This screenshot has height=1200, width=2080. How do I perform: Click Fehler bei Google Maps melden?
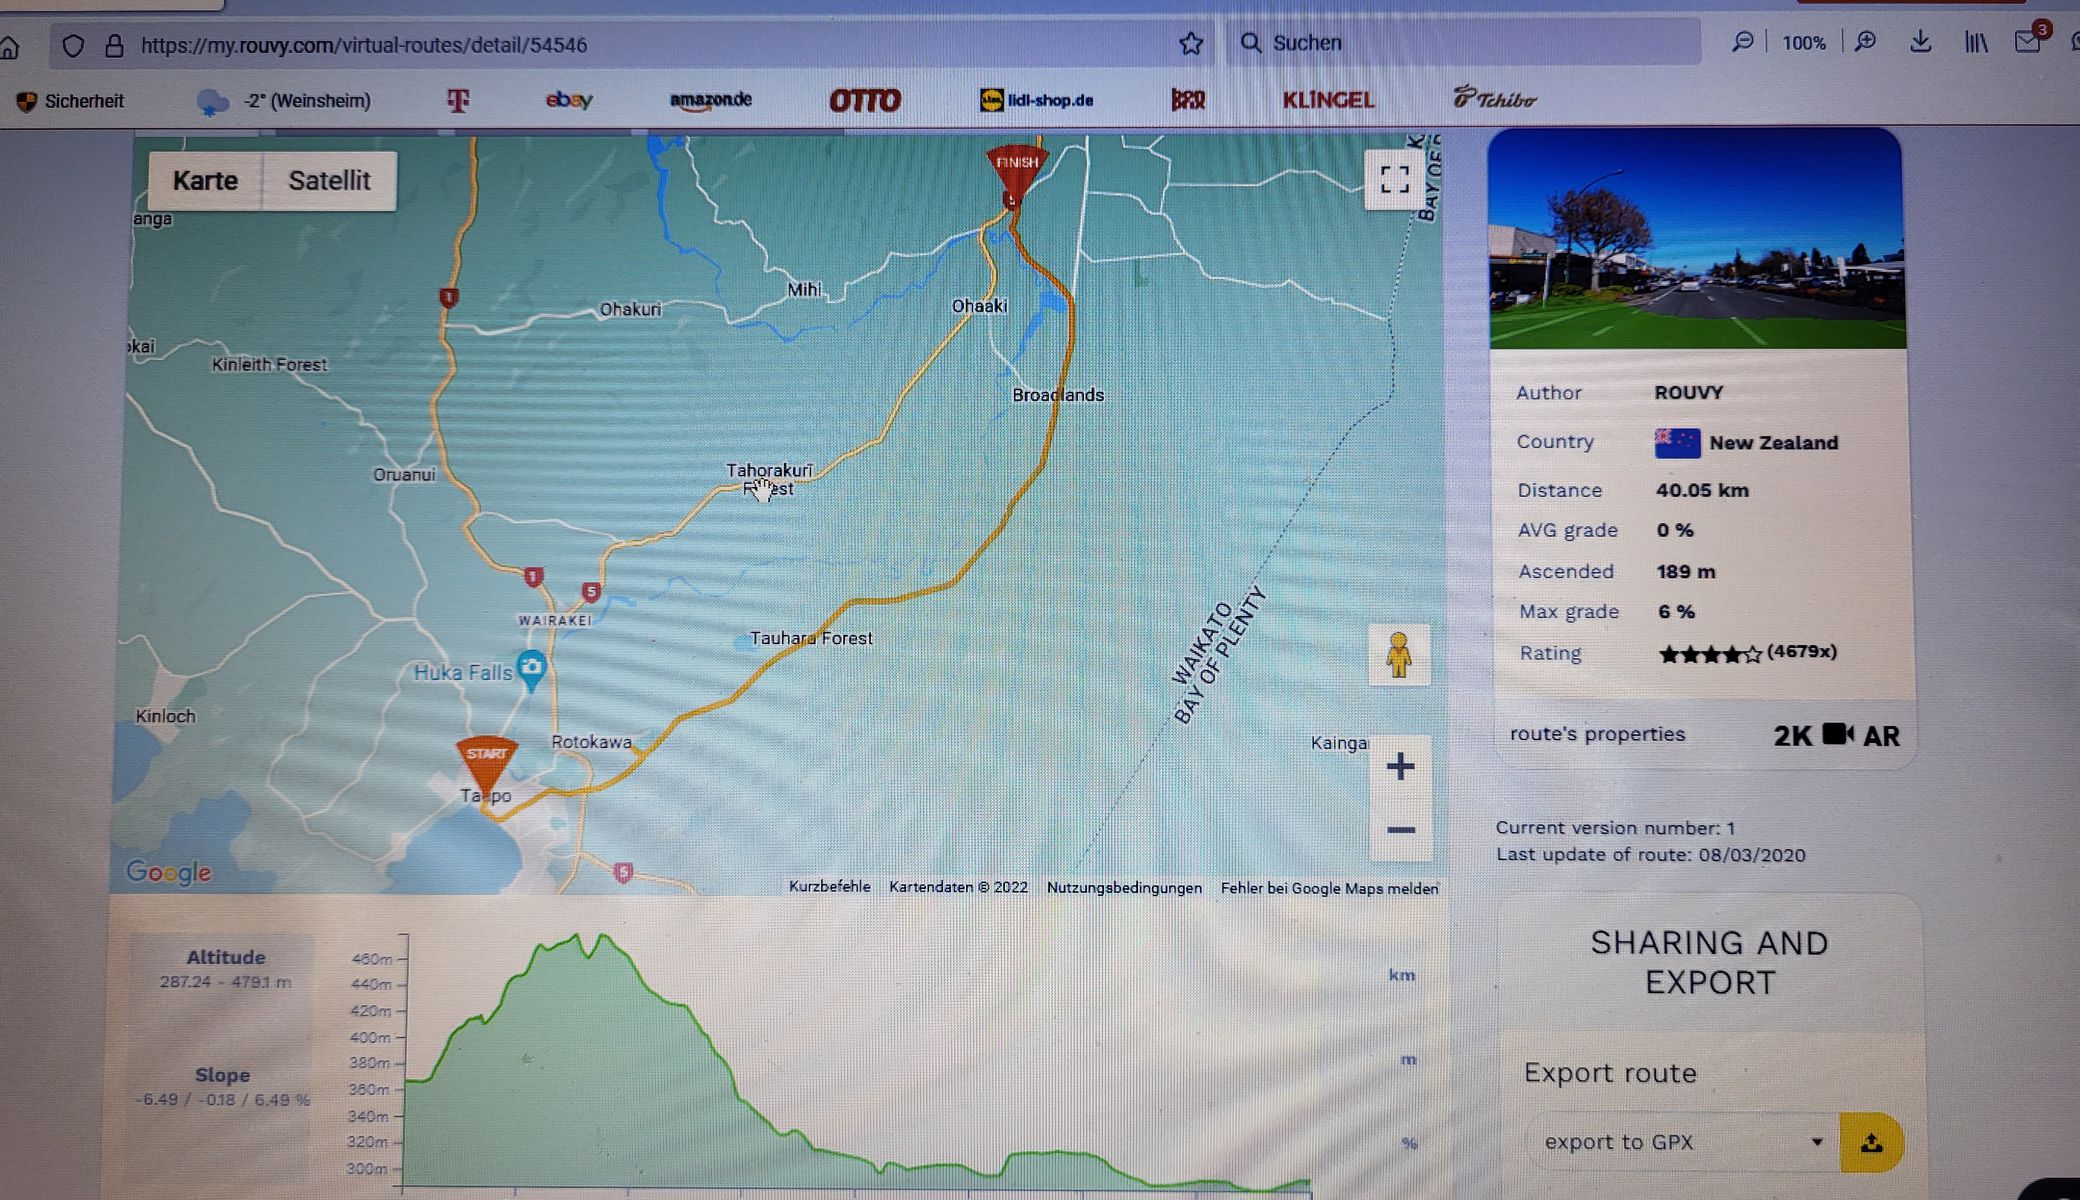[x=1329, y=888]
